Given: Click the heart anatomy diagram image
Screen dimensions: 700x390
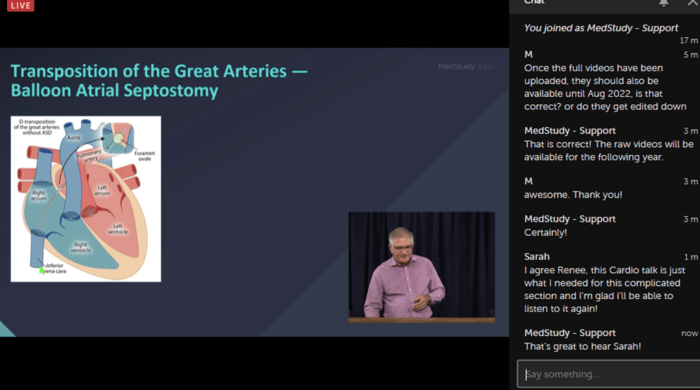Looking at the screenshot, I should 86,199.
